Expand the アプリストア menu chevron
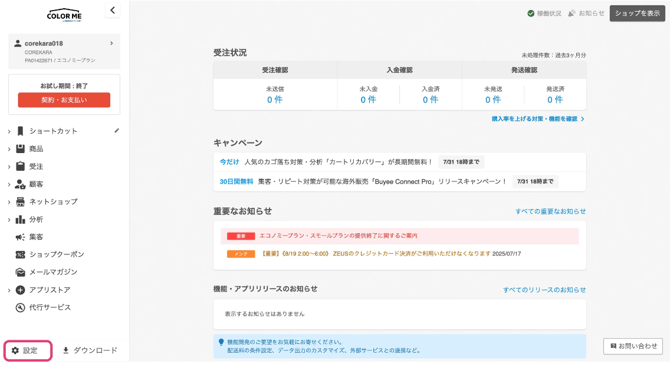The height and width of the screenshot is (371, 670). click(x=9, y=290)
